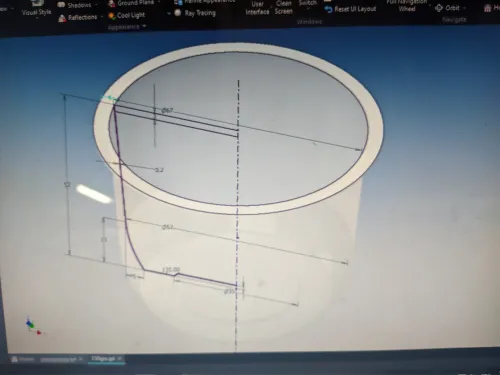Close the first .ipt document tab
500x375 pixels.
[81, 359]
